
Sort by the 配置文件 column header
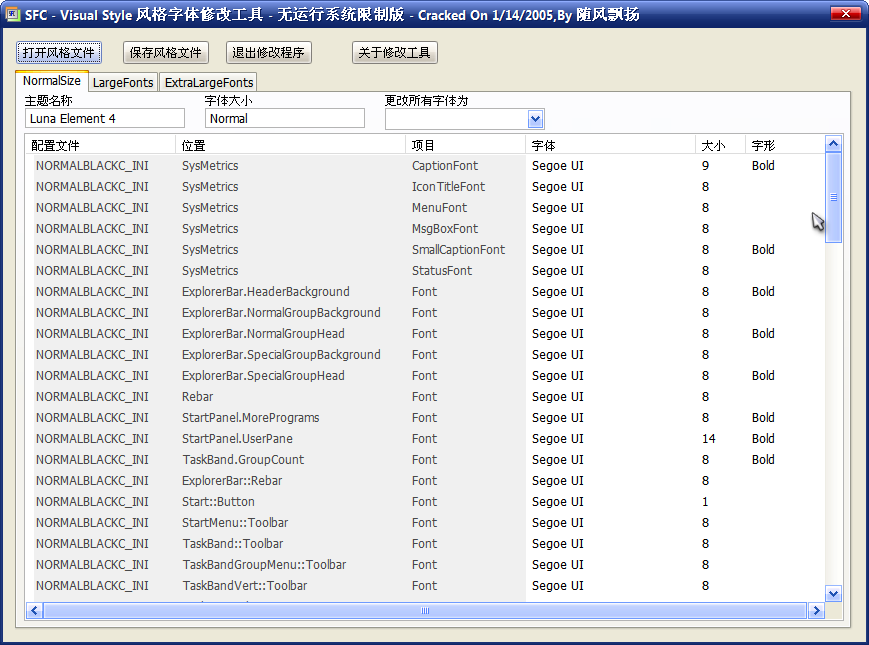100,145
